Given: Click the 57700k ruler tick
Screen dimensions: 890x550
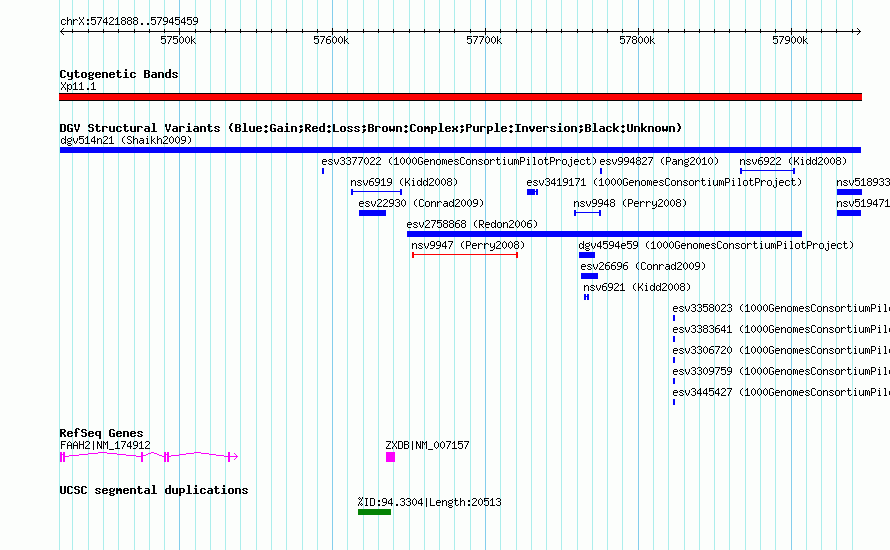Looking at the screenshot, I should [x=484, y=40].
